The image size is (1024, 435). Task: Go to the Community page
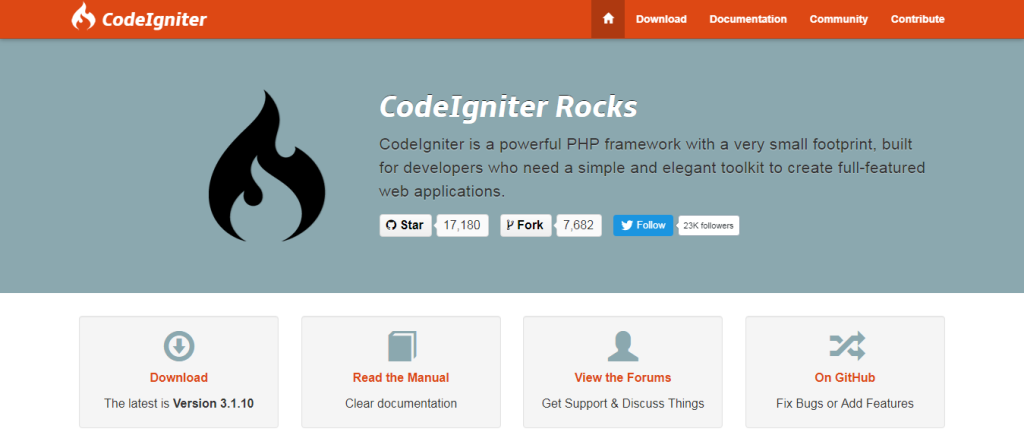coord(838,19)
